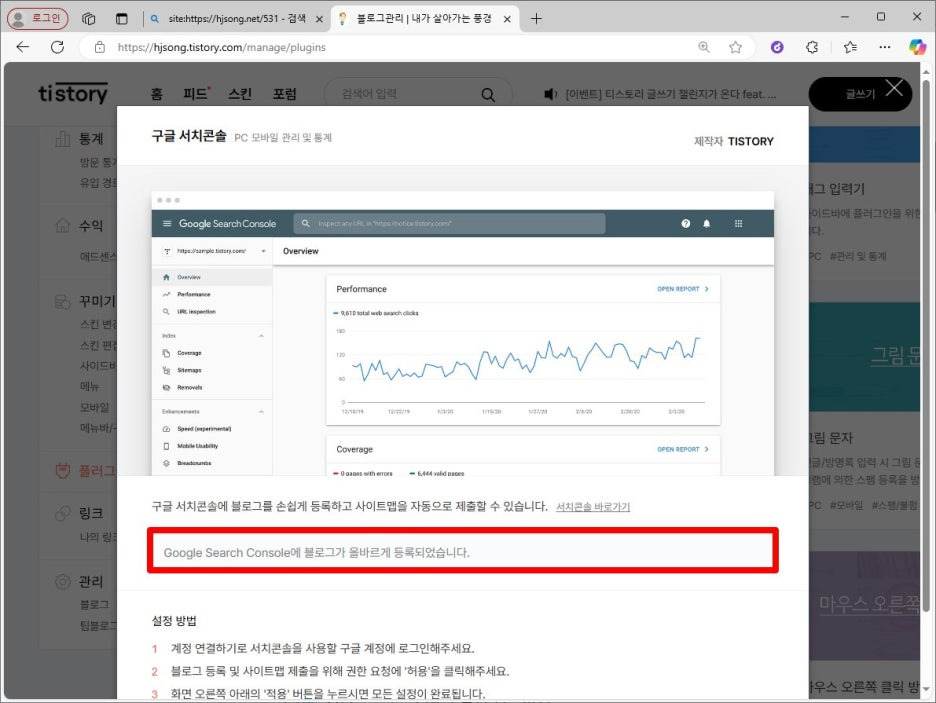Launch the Copilot icon
Image resolution: width=936 pixels, height=703 pixels.
click(917, 47)
